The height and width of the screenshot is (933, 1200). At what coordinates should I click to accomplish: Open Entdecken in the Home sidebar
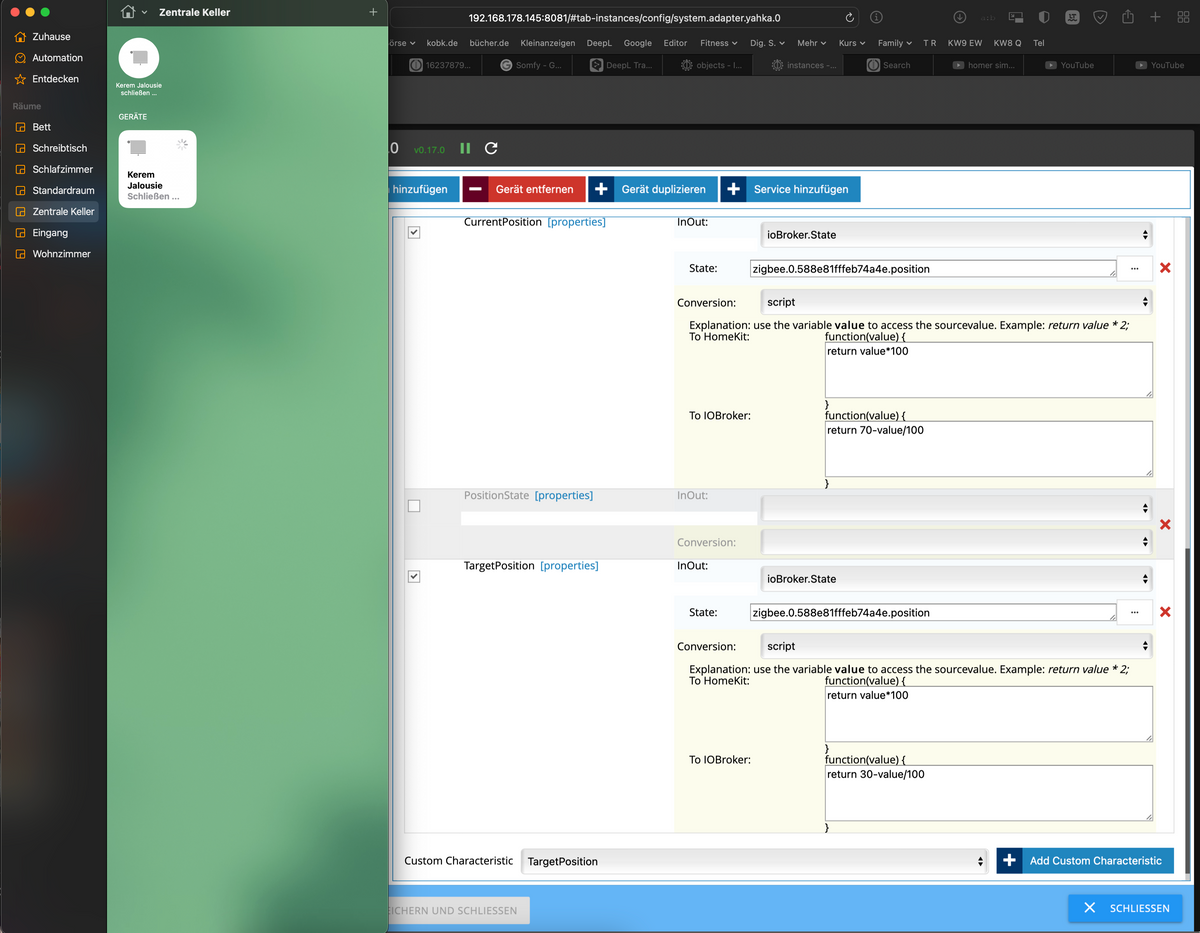(55, 79)
